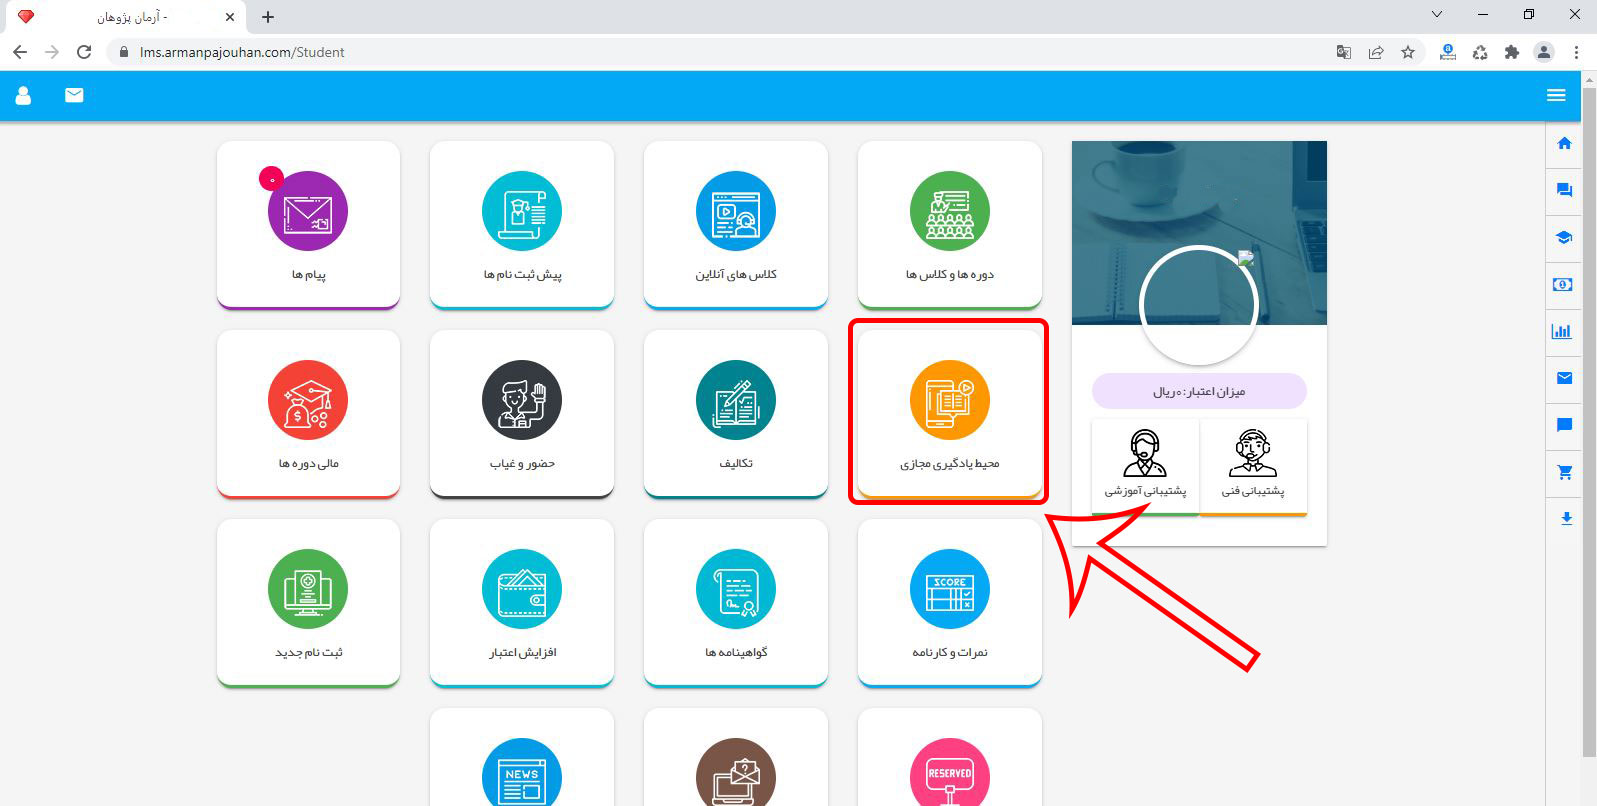Open the hamburger menu in blue header
This screenshot has height=806, width=1597.
[1556, 95]
